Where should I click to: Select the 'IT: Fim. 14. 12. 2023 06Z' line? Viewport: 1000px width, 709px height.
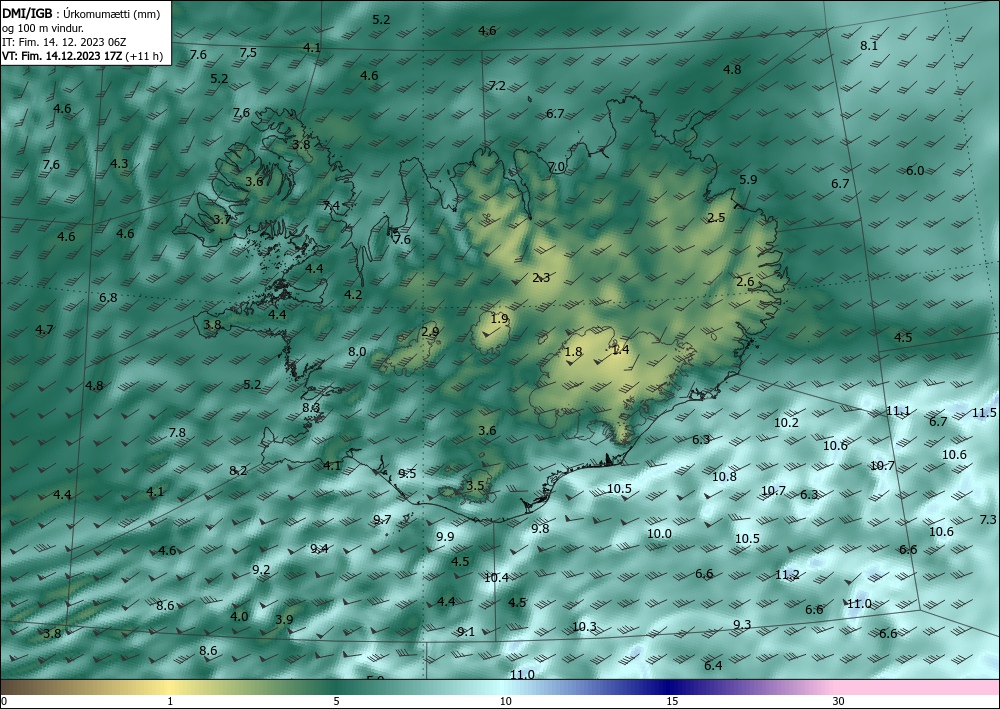64,42
